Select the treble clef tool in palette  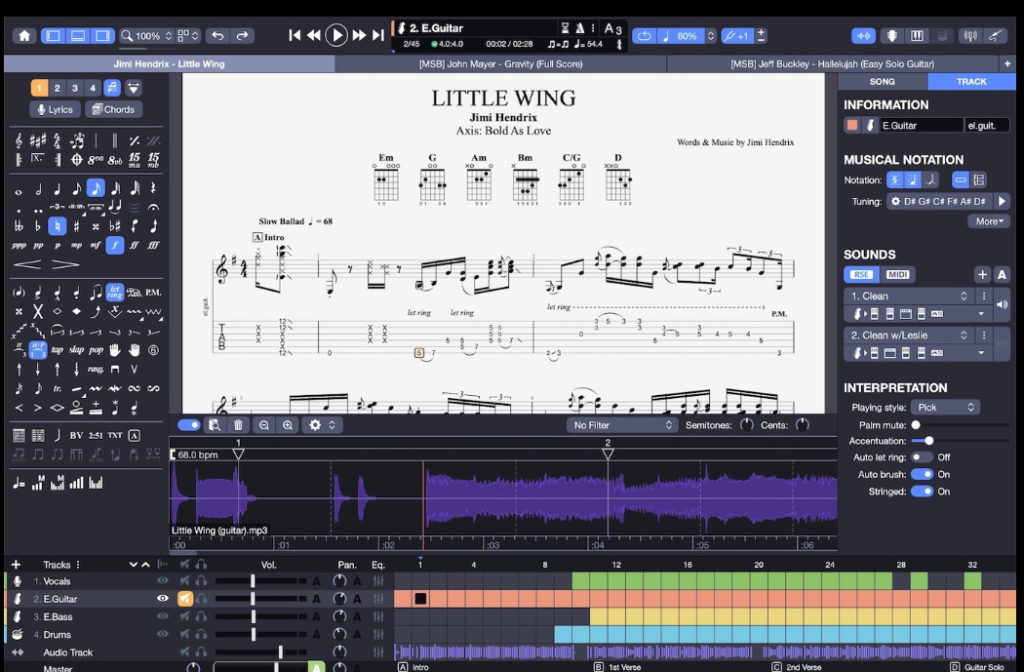click(x=20, y=140)
